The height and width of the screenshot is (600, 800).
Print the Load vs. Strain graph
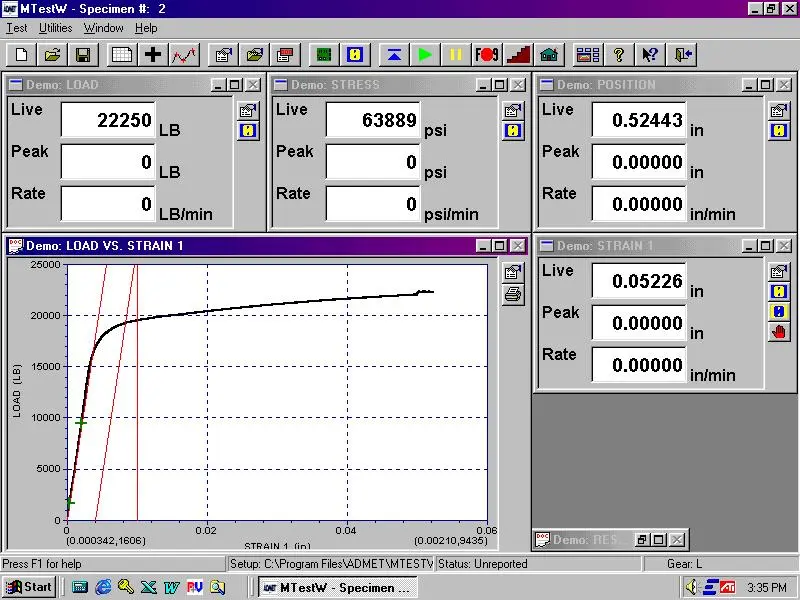pyautogui.click(x=513, y=294)
